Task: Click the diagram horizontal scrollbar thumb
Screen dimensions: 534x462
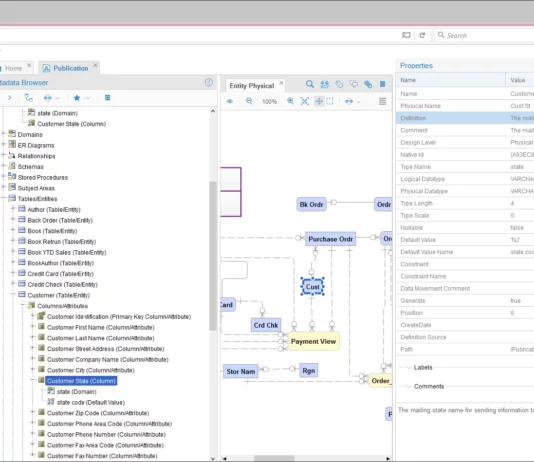Action: tap(274, 458)
